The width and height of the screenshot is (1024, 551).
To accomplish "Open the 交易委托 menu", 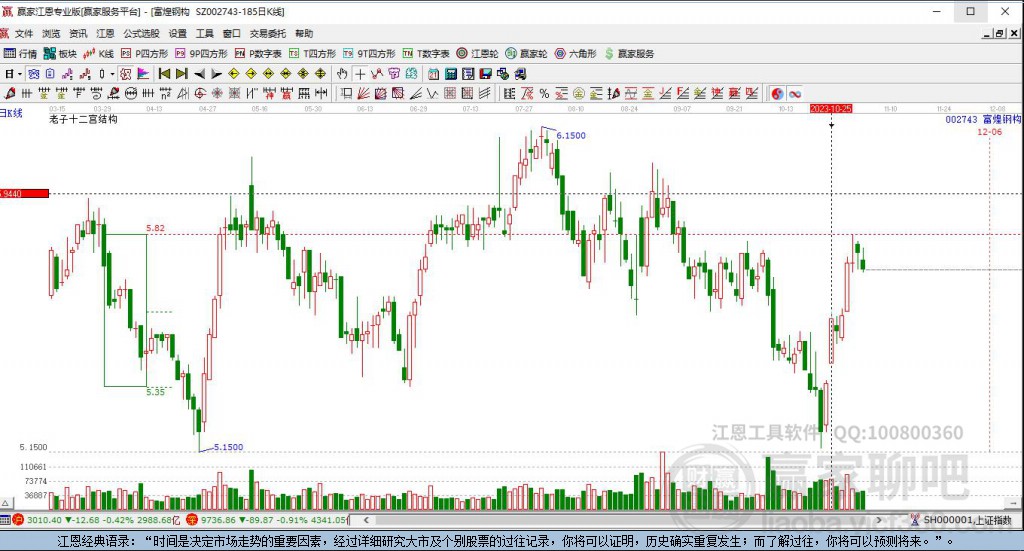I will pos(267,33).
